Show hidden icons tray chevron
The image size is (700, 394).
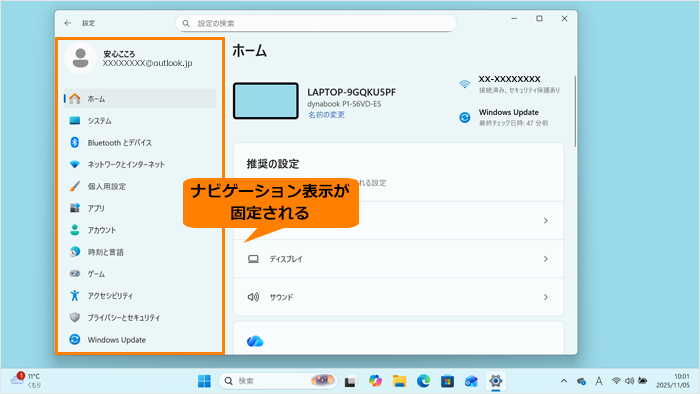[564, 381]
